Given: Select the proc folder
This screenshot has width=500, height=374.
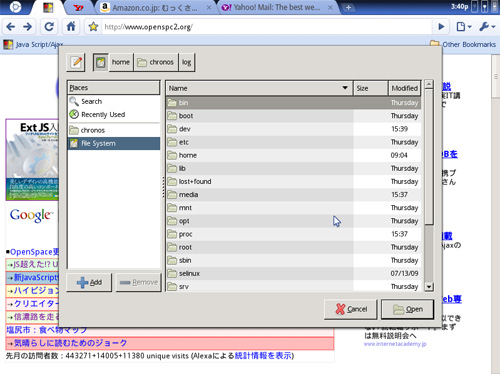Looking at the screenshot, I should pos(293,234).
